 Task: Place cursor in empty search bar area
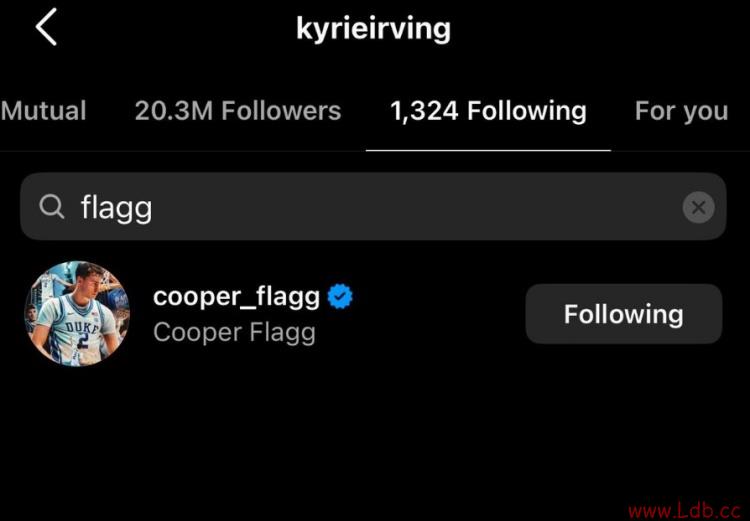click(411, 207)
